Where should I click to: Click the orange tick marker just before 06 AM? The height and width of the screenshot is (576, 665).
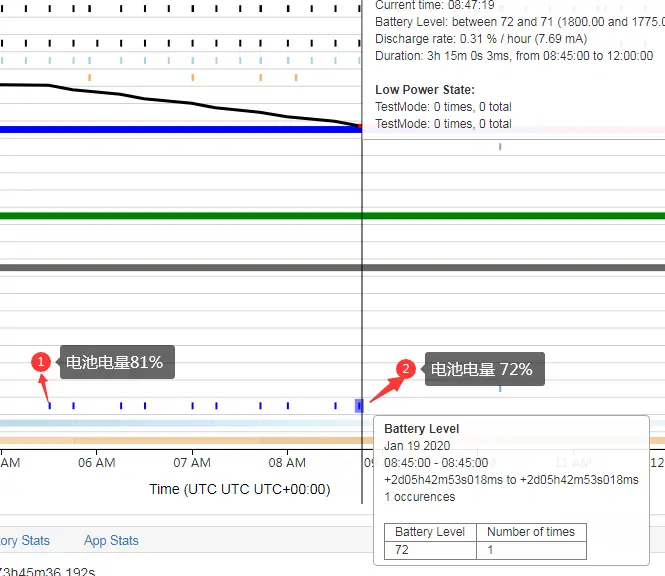(x=89, y=77)
